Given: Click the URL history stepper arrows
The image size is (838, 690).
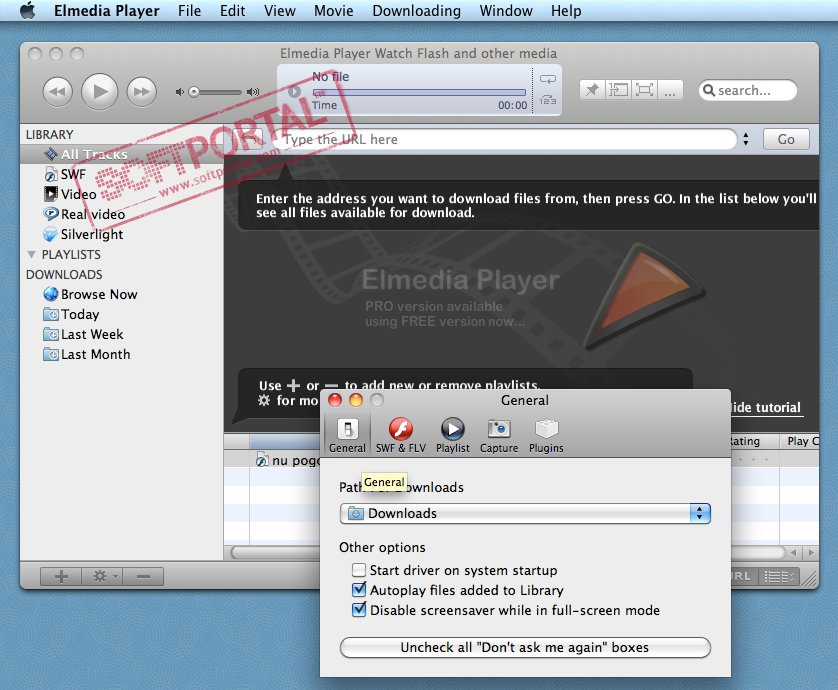Looking at the screenshot, I should pos(746,139).
